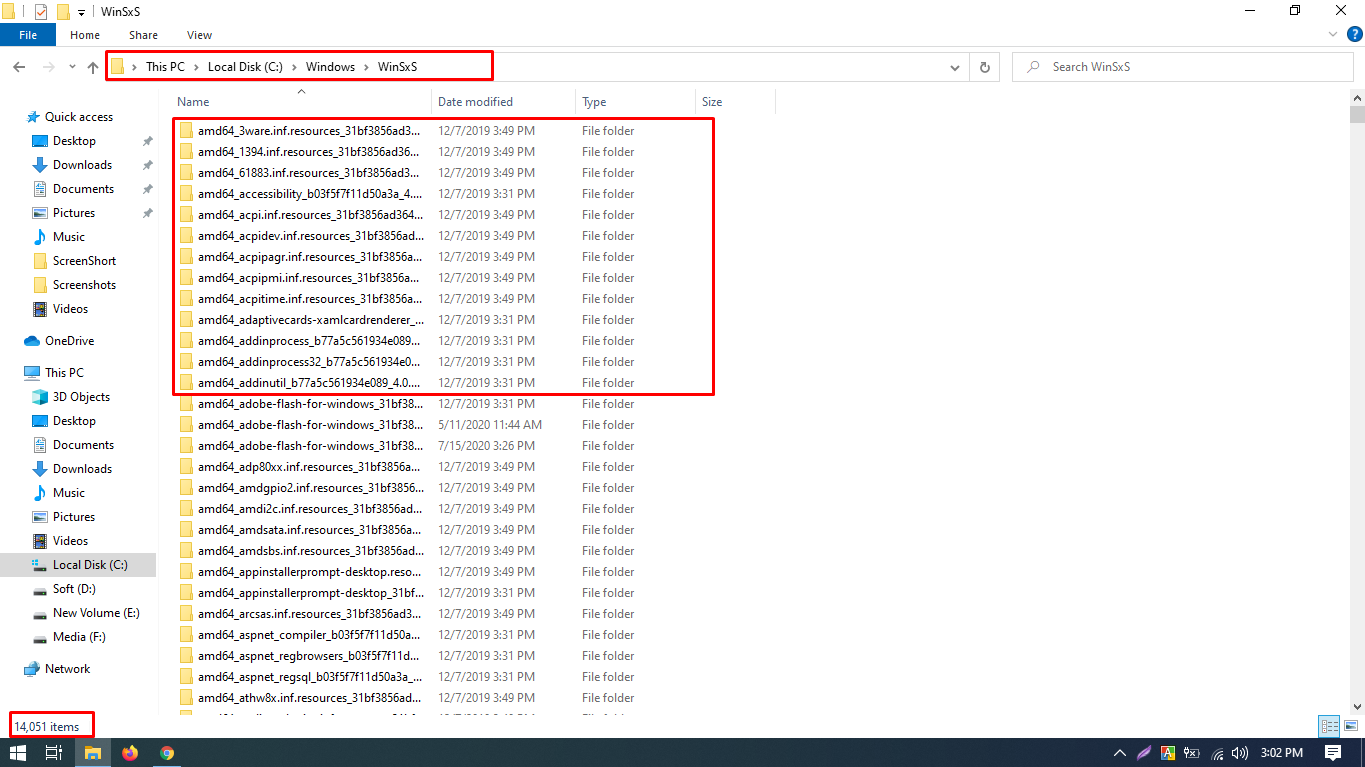1365x767 pixels.
Task: Switch to the Share ribbon tab
Action: [x=143, y=35]
